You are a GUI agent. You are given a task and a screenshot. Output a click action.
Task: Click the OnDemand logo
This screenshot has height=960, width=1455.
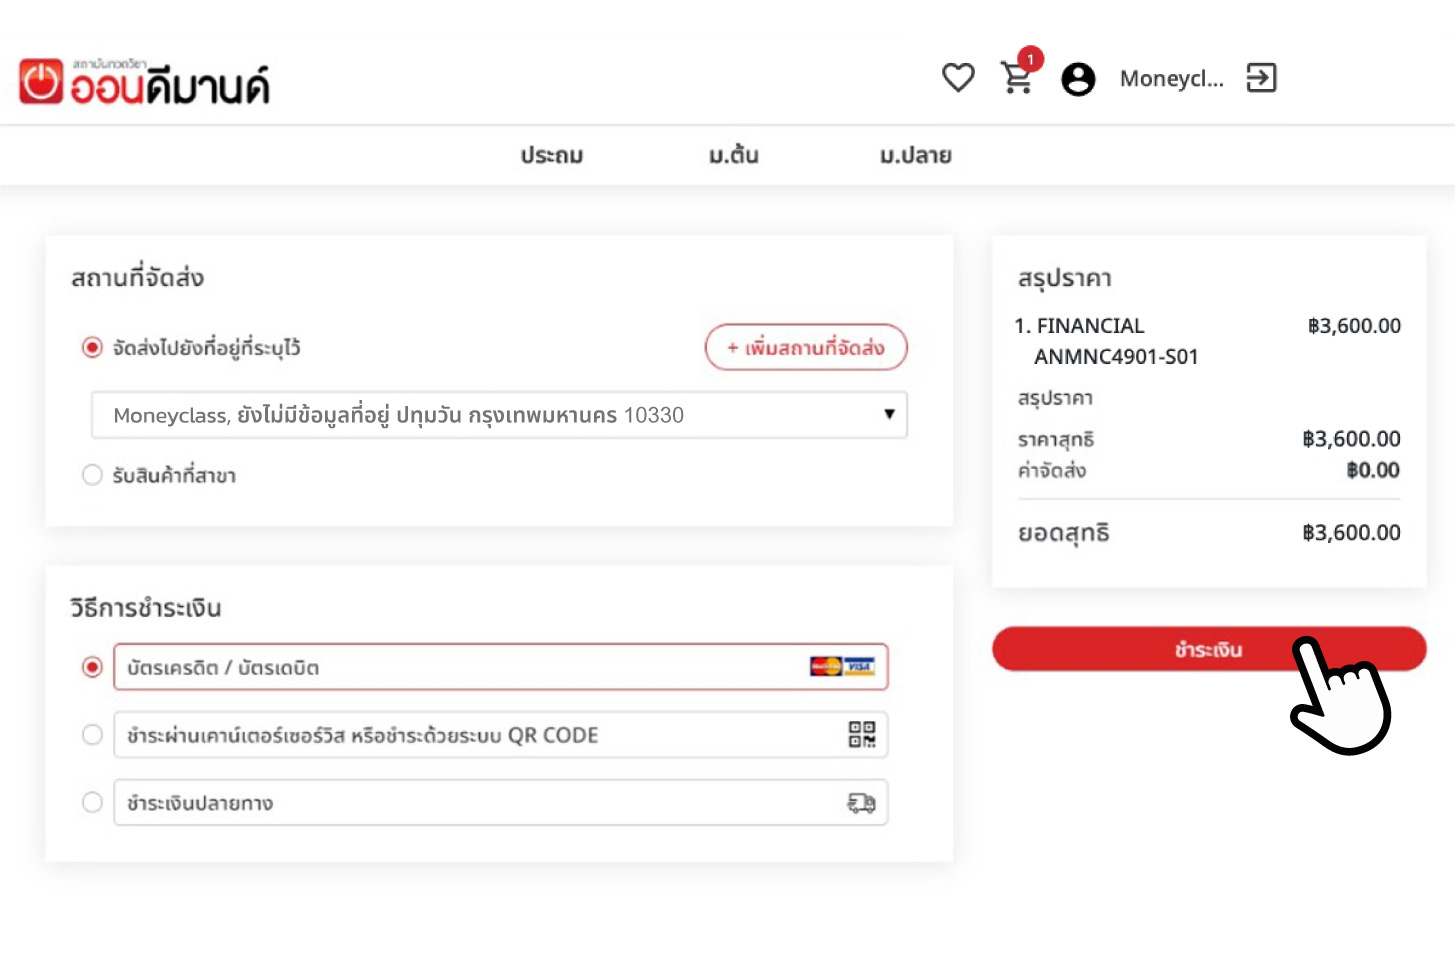[145, 82]
